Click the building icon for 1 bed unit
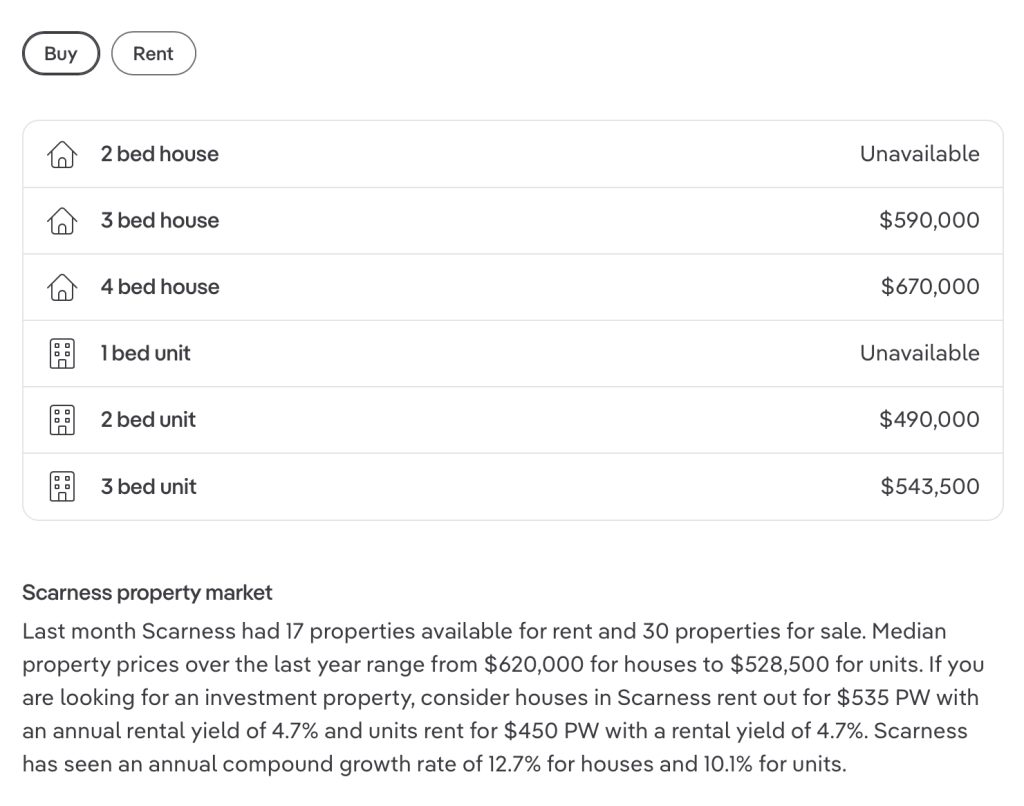This screenshot has width=1024, height=806. click(62, 353)
